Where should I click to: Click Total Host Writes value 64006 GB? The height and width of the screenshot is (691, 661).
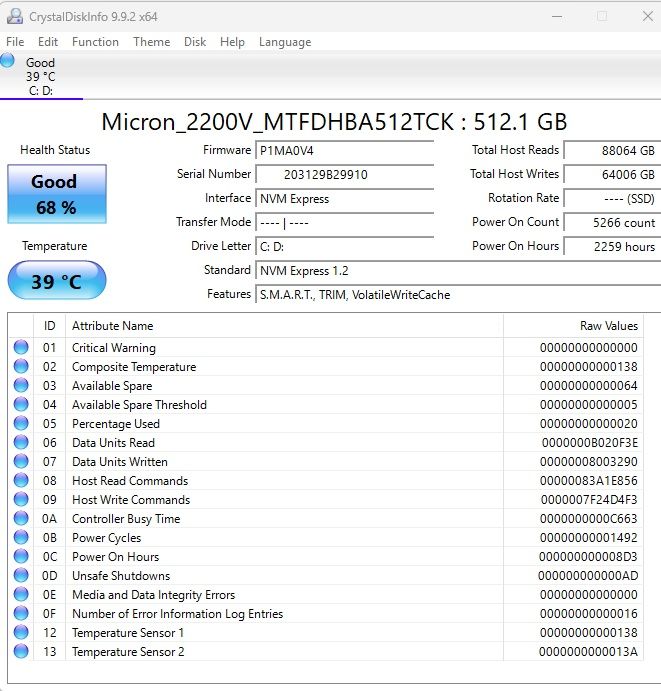[613, 175]
